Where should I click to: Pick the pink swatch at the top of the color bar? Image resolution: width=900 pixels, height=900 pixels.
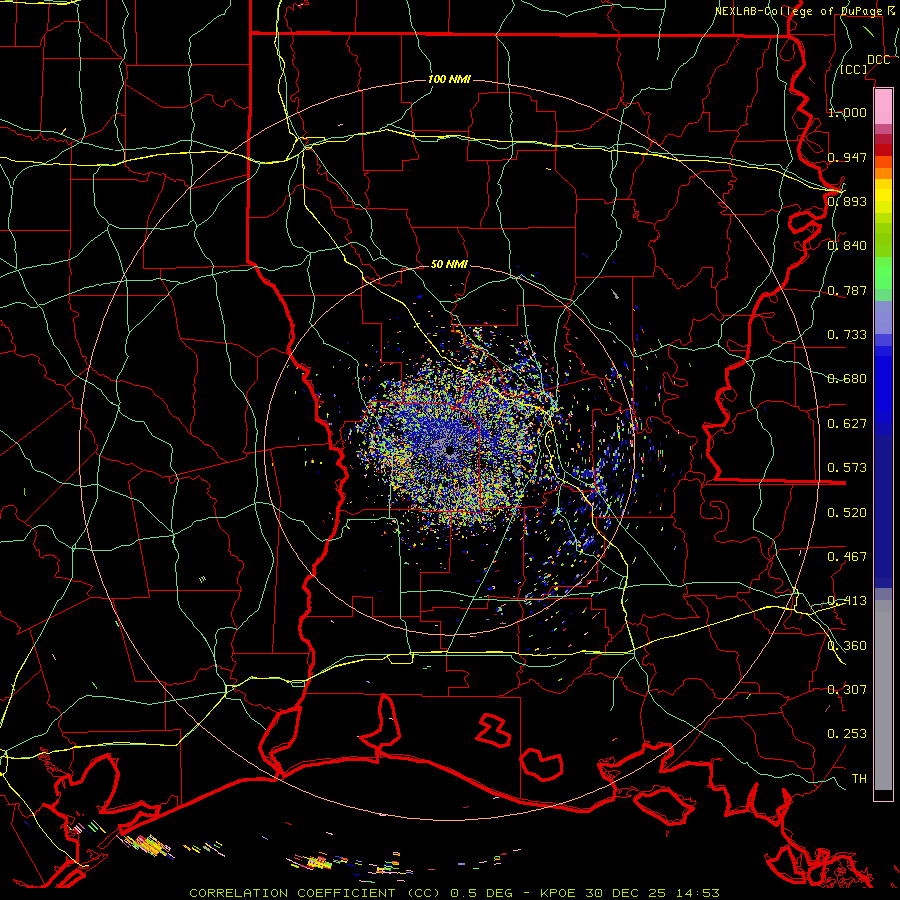[883, 106]
